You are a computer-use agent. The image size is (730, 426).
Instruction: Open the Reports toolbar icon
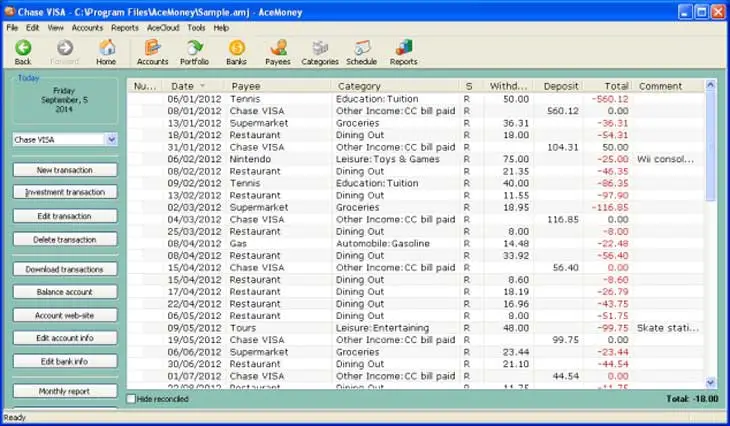coord(404,52)
